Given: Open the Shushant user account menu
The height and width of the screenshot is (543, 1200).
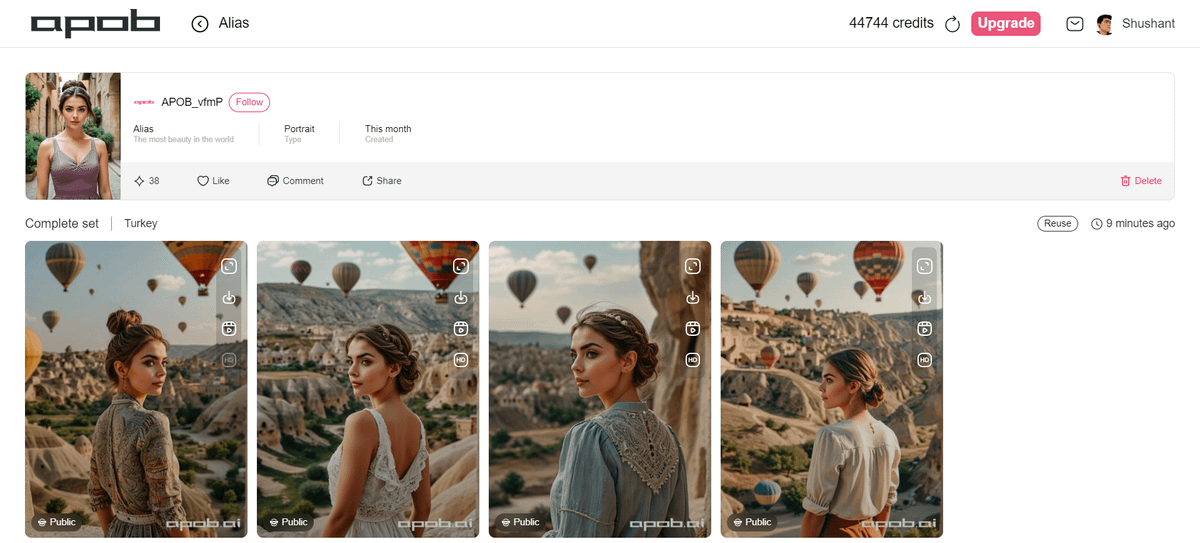Looking at the screenshot, I should pyautogui.click(x=1135, y=24).
